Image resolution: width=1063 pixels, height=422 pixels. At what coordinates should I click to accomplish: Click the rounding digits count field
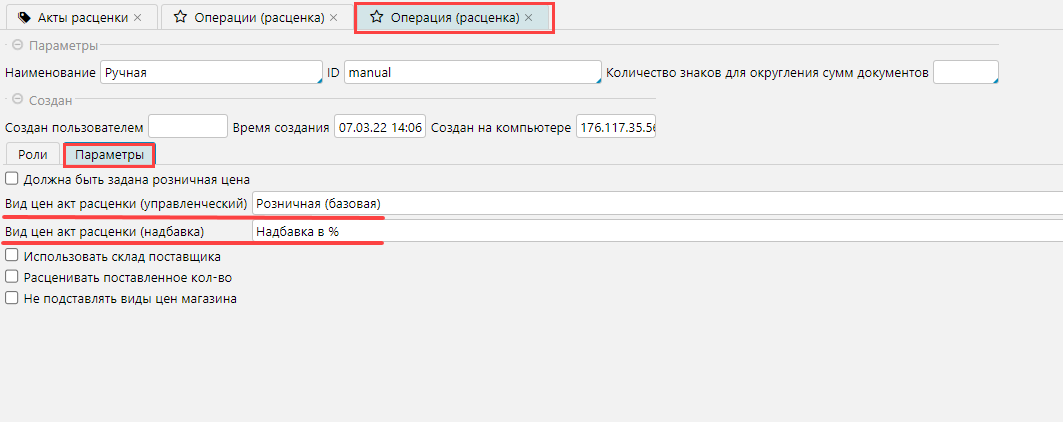pos(965,72)
